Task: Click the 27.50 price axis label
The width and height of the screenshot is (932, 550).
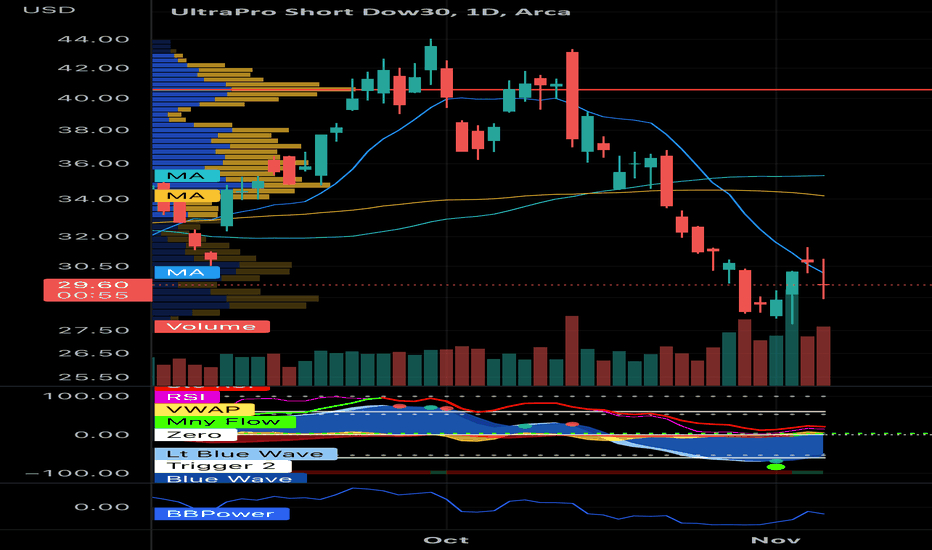Action: pos(93,330)
